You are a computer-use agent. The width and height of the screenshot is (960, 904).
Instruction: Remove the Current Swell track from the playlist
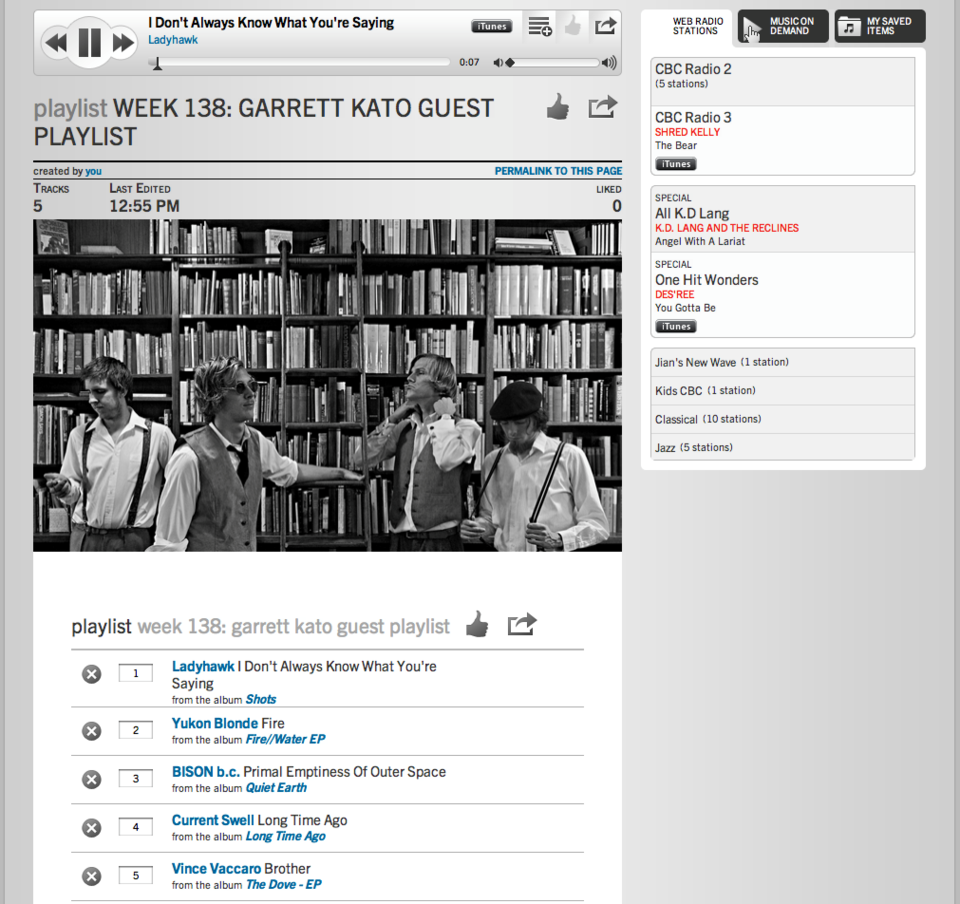click(92, 828)
